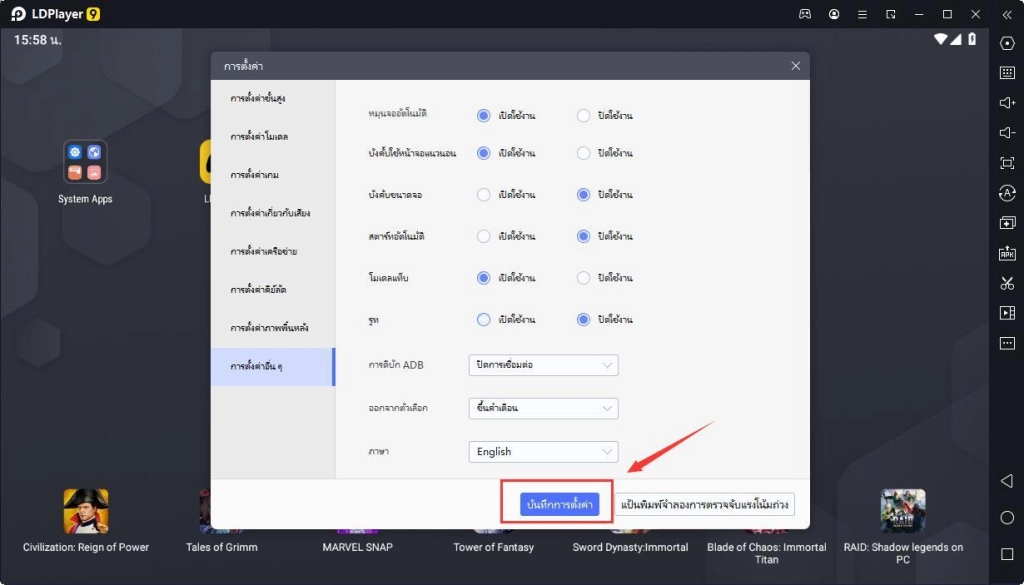Image resolution: width=1024 pixels, height=585 pixels.
Task: Enable auto-start (สตาร์ทอัตโนมัติ) option
Action: (484, 237)
